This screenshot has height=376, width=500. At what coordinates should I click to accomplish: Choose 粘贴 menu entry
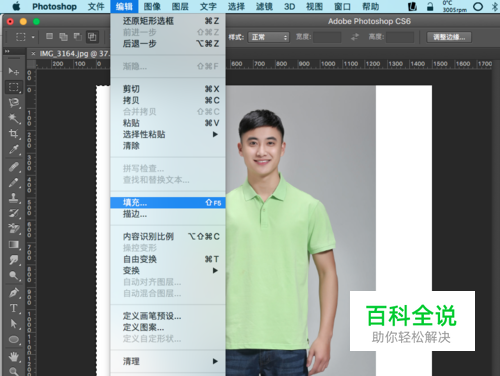click(x=168, y=123)
